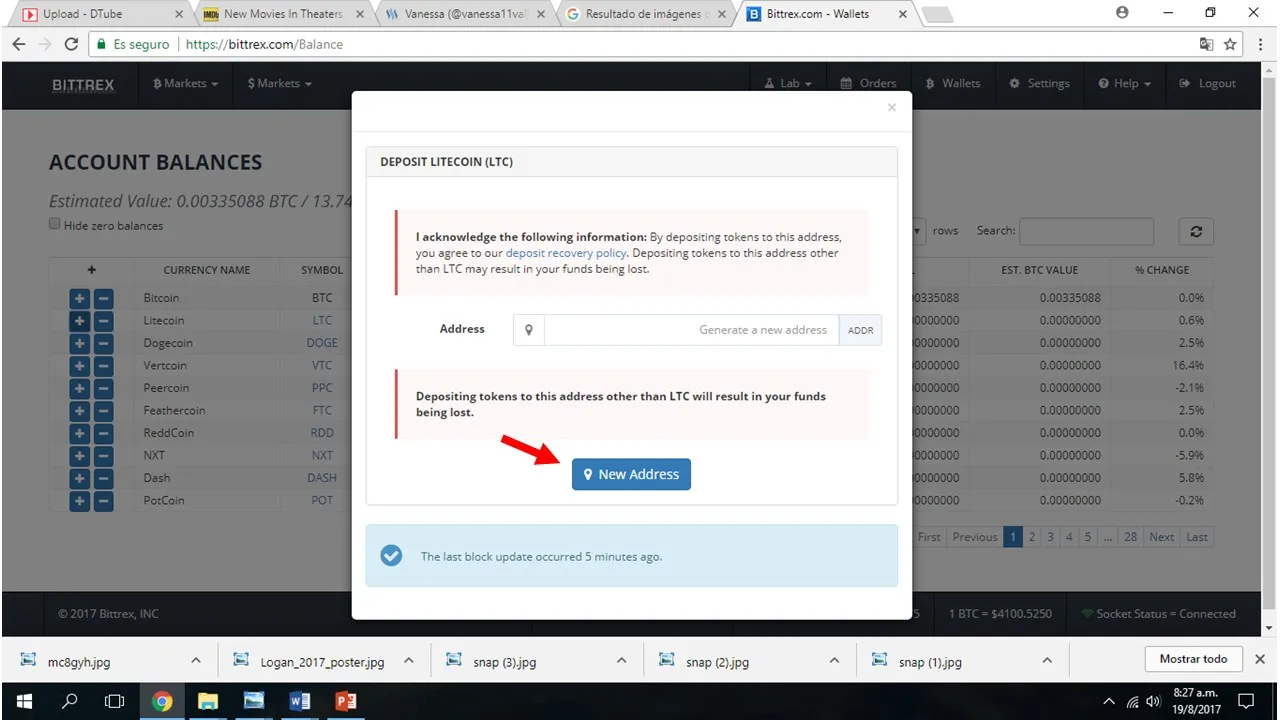Click the plus deposit icon for NXT
Screen dimensions: 1280x720
pyautogui.click(x=79, y=456)
